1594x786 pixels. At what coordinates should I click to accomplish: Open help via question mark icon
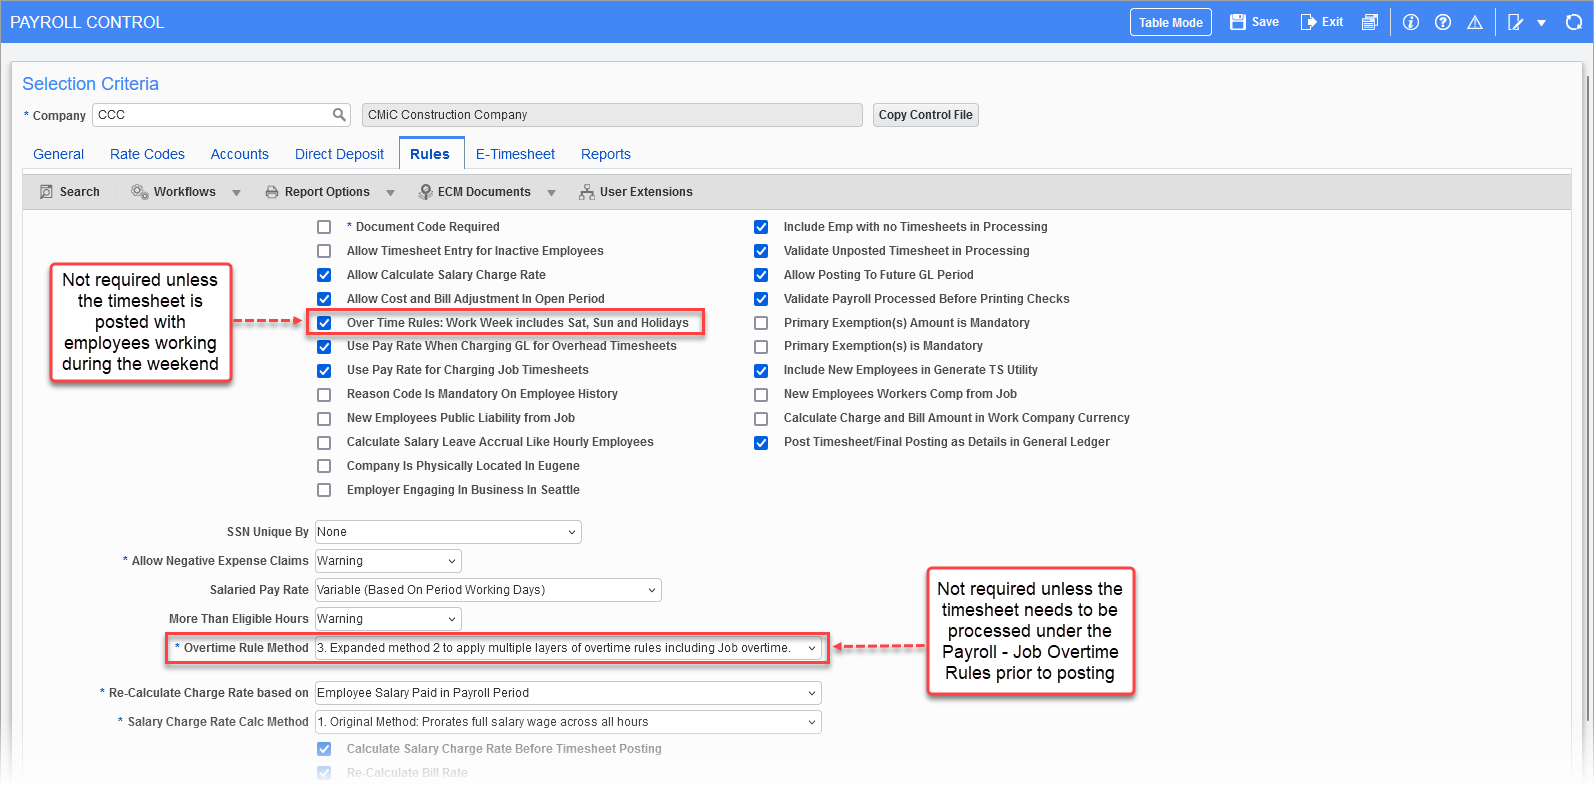click(x=1443, y=22)
